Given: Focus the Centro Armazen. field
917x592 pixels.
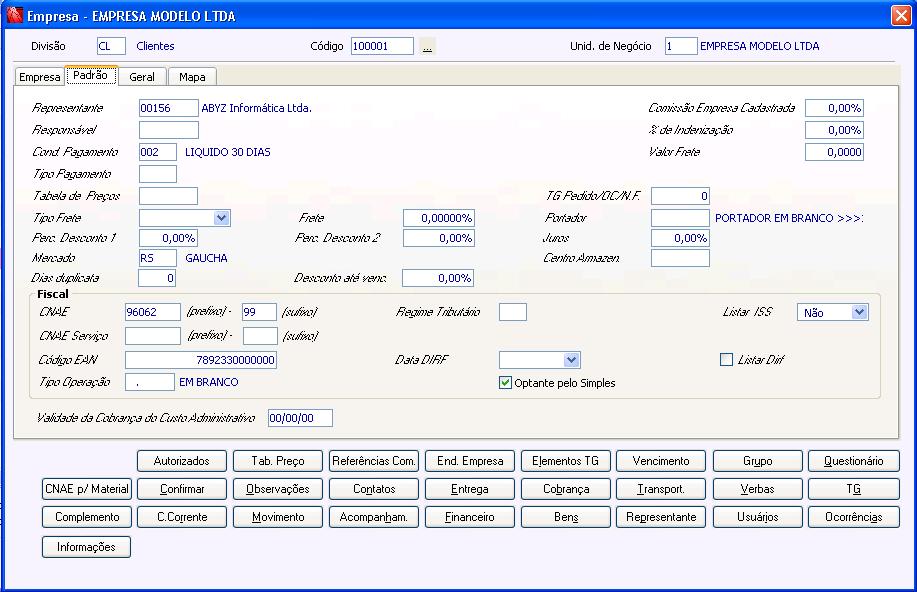Looking at the screenshot, I should click(x=680, y=258).
